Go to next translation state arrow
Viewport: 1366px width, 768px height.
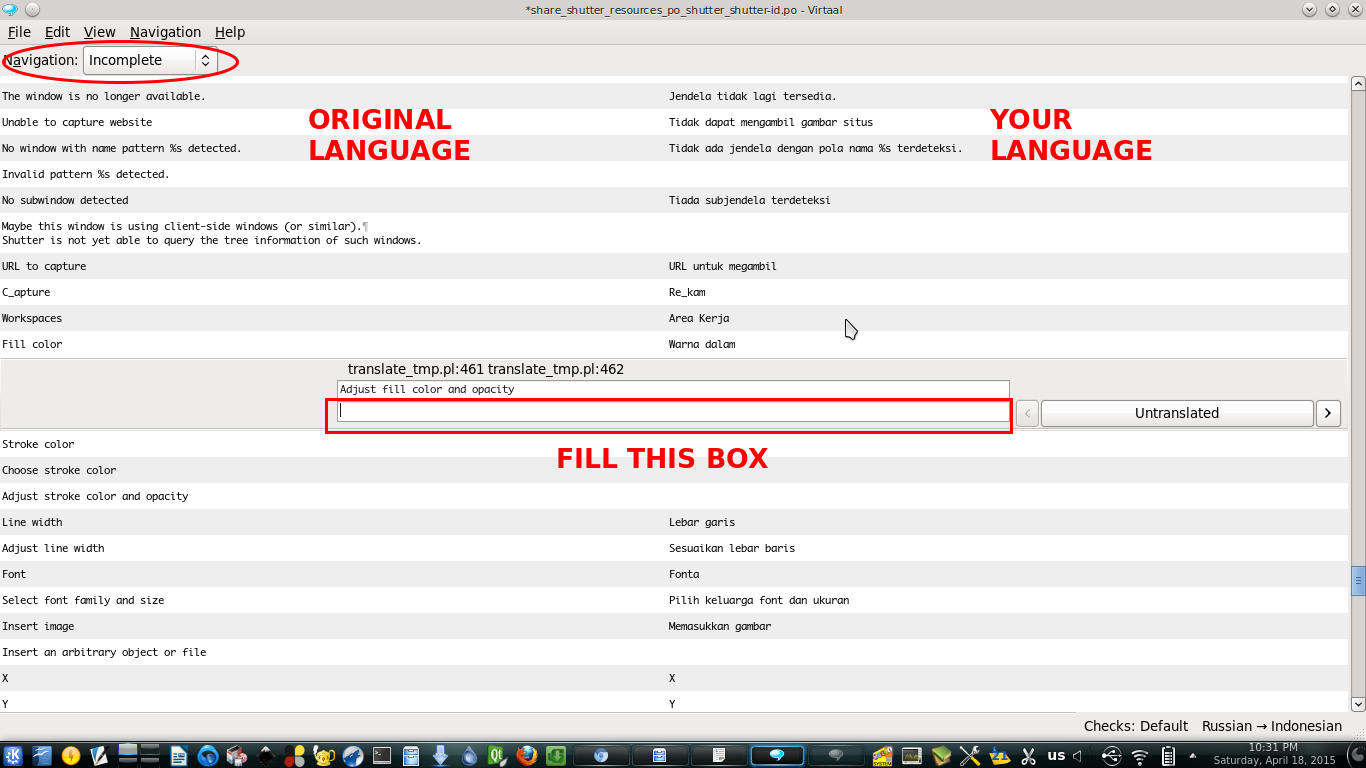click(x=1328, y=413)
